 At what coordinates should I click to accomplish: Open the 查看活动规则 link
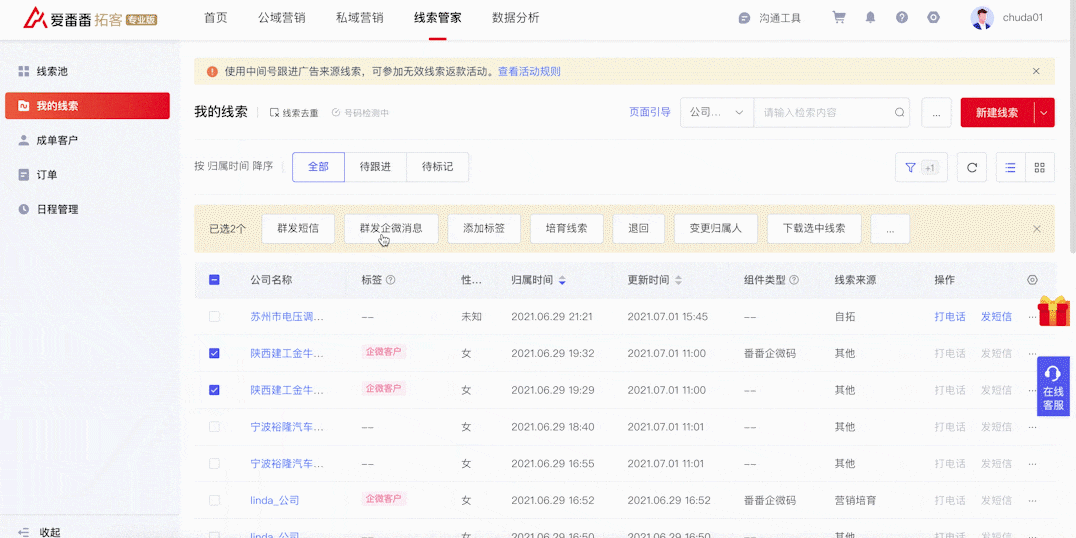[x=529, y=72]
